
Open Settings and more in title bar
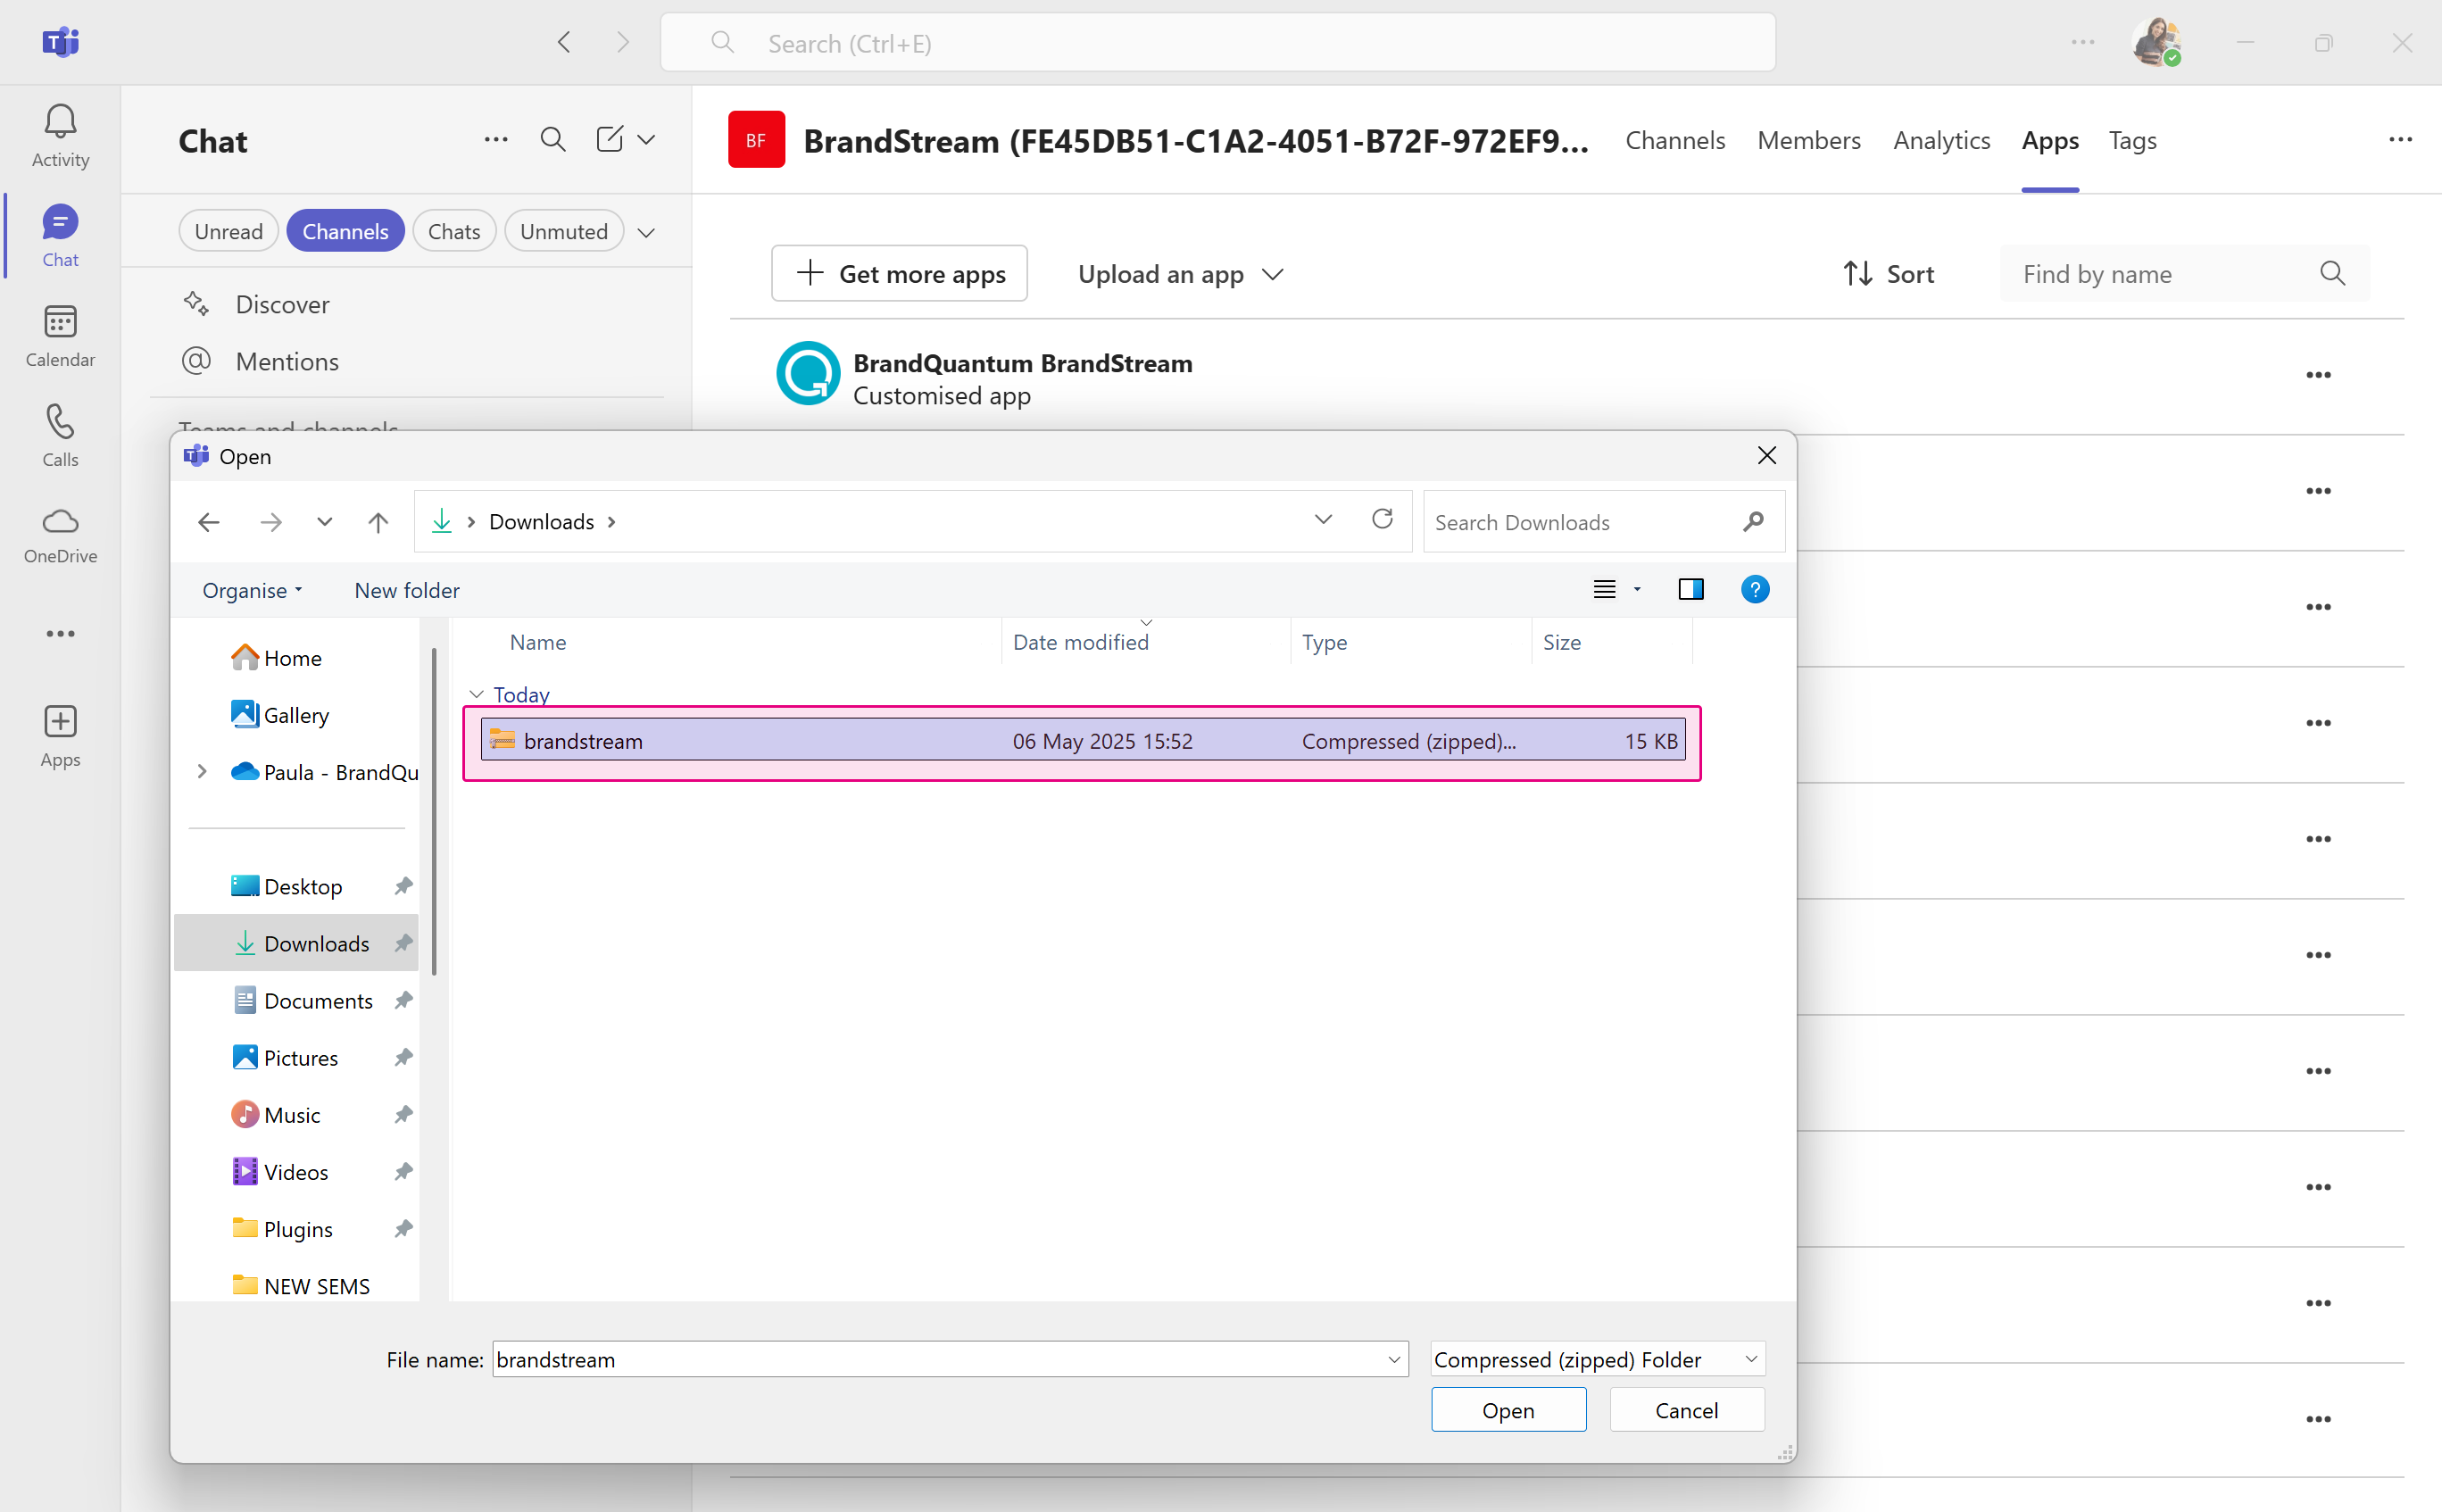pyautogui.click(x=2082, y=43)
